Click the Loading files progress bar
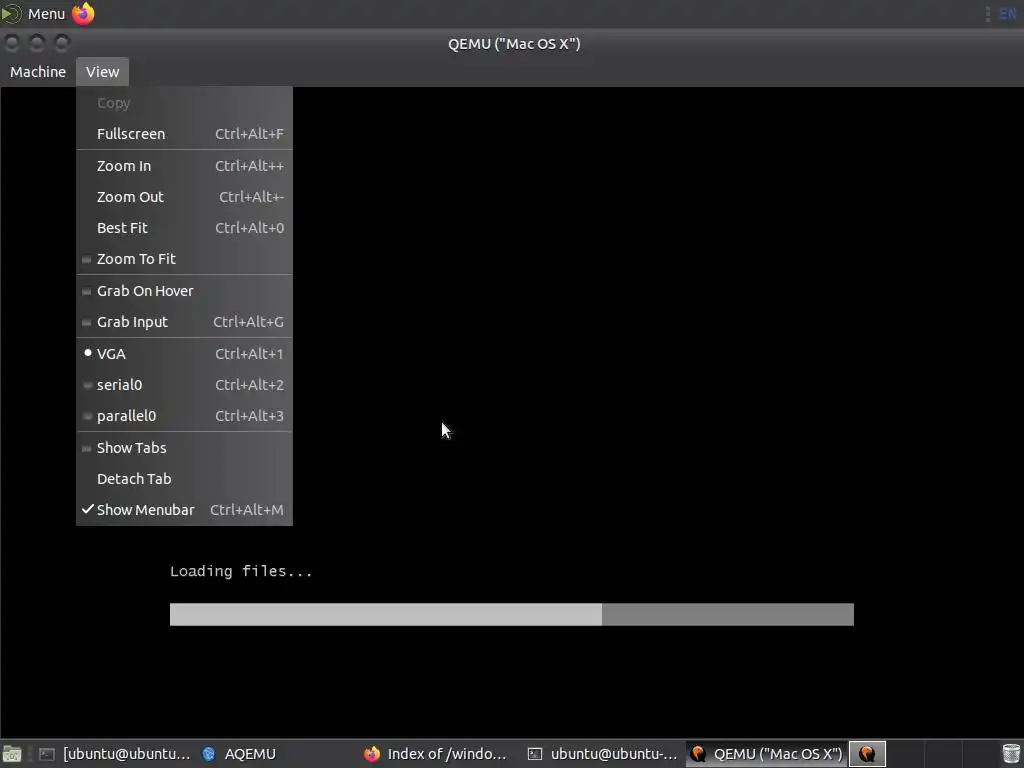Screen dimensions: 1024x768 (x=511, y=615)
